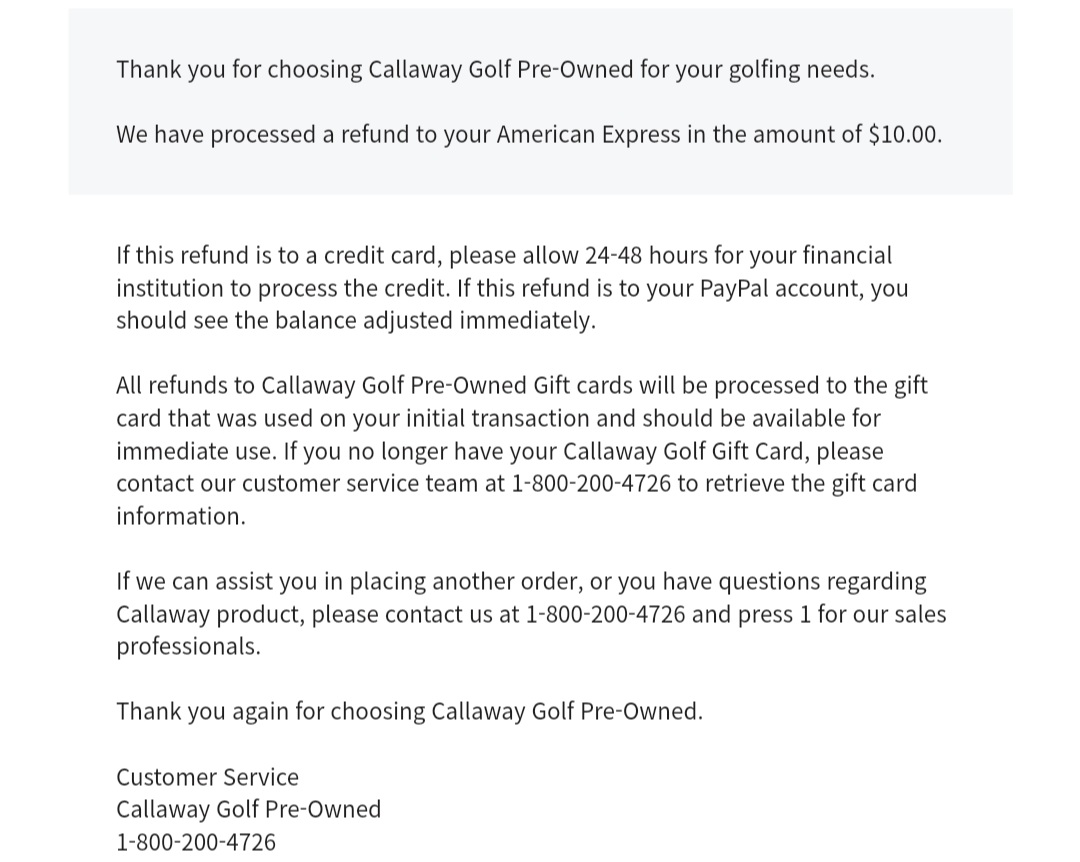Viewport: 1080px width, 862px height.
Task: Click the word "information."
Action: [180, 517]
